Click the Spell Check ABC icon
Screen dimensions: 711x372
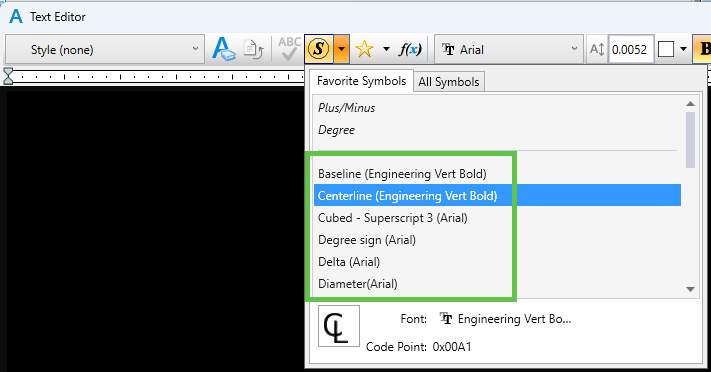tap(289, 49)
